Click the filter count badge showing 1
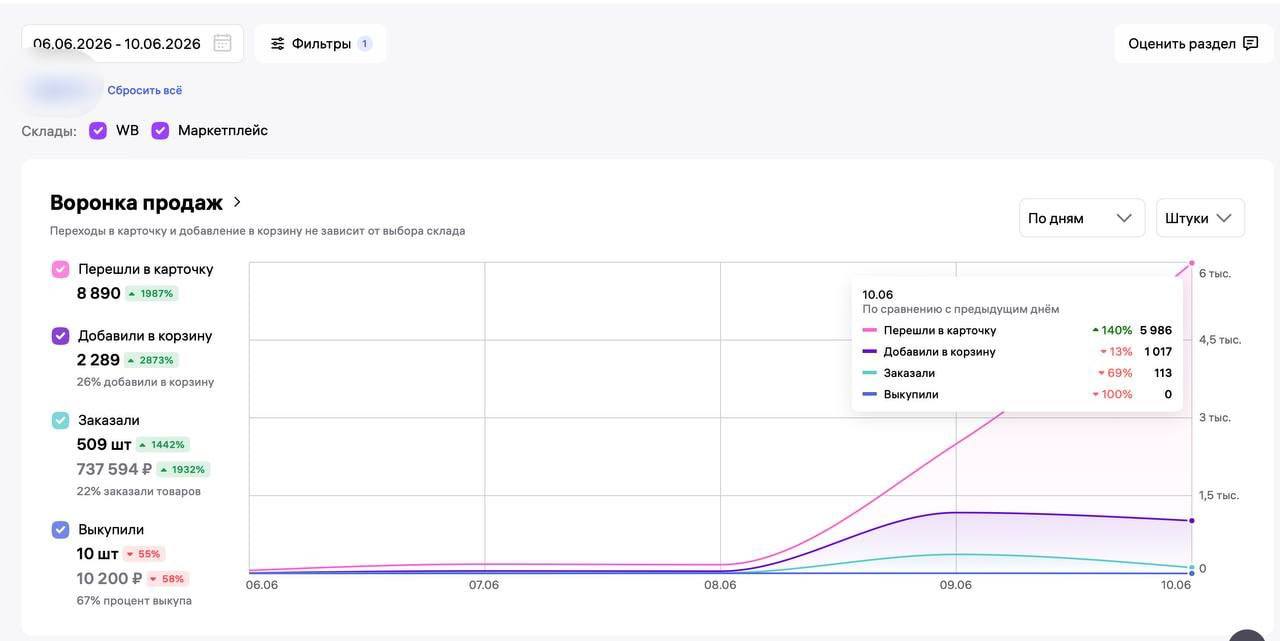 pos(364,43)
